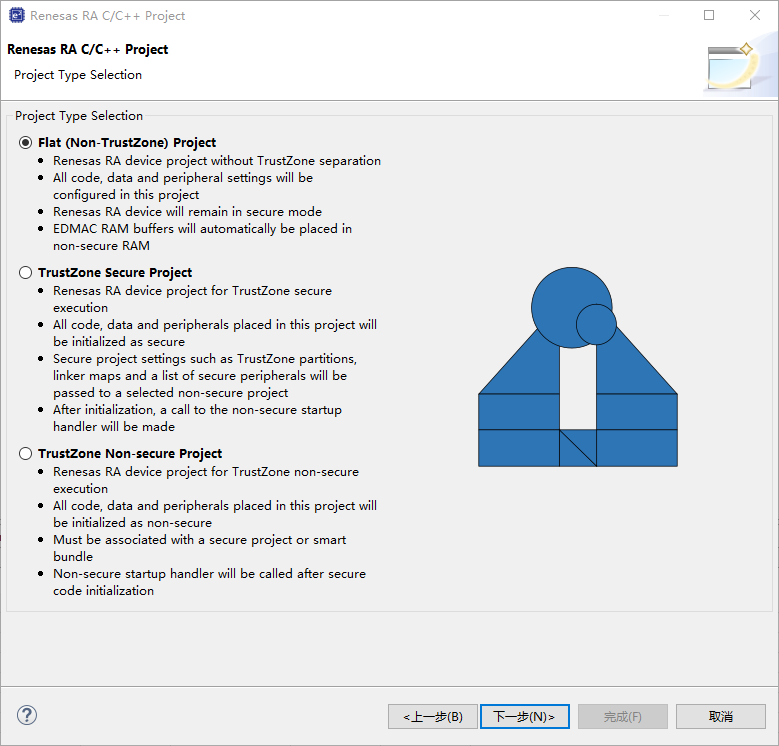Select TrustZone Non-secure Project radio button
779x746 pixels.
(x=25, y=453)
